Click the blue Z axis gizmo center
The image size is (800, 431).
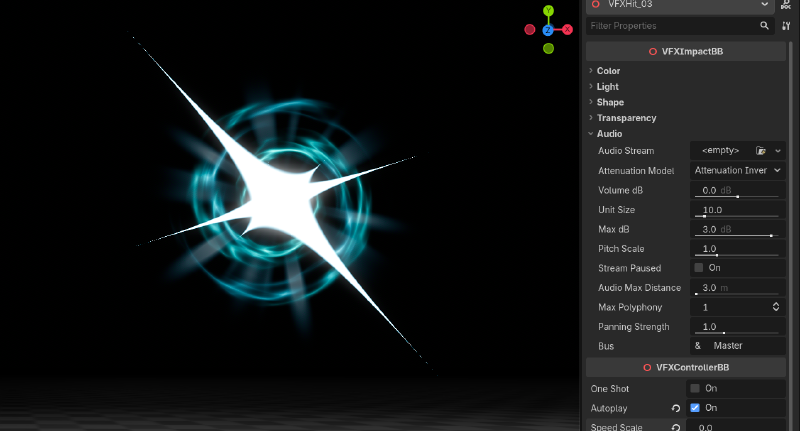click(x=548, y=30)
